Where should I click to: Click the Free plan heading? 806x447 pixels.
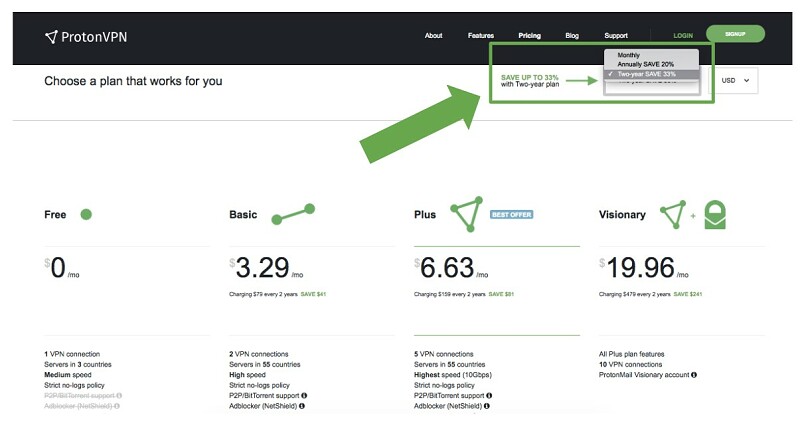(x=55, y=215)
